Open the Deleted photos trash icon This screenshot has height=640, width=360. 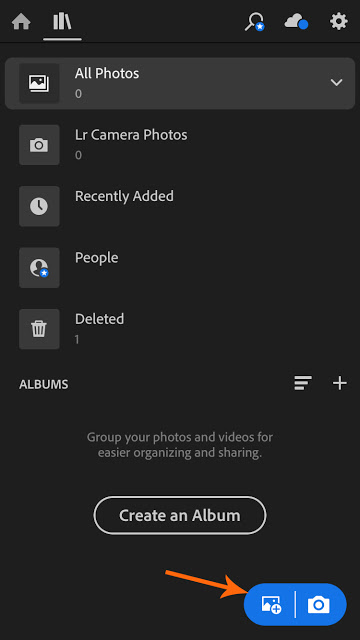point(39,329)
